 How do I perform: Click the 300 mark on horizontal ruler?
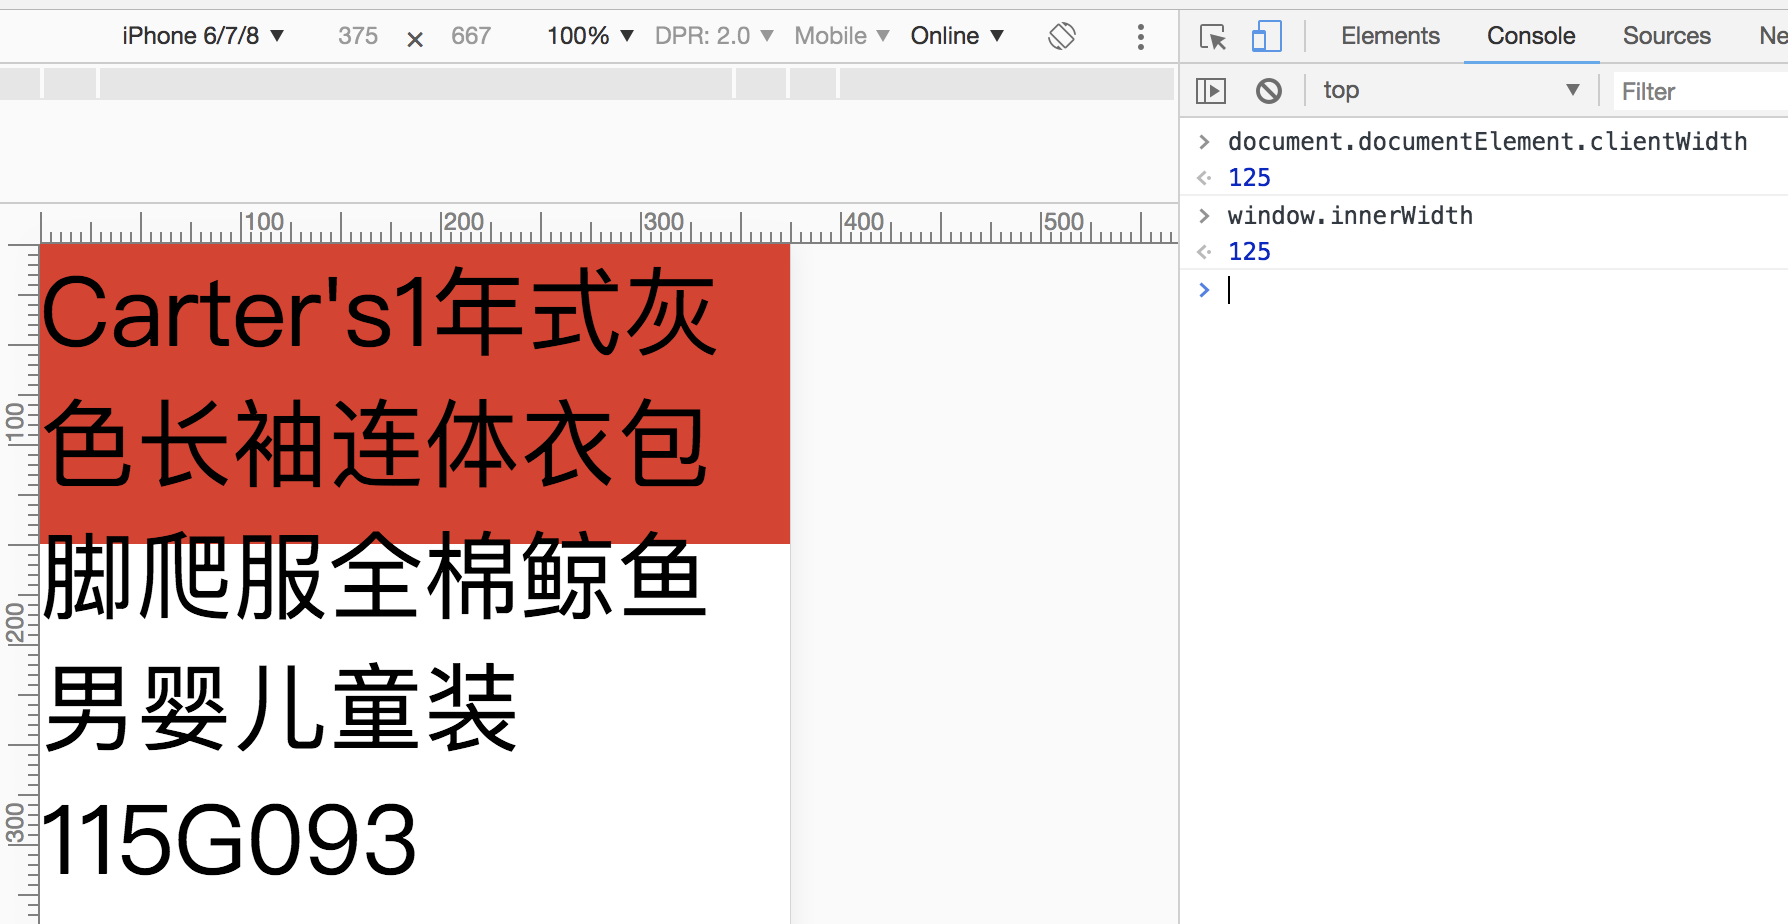664,222
